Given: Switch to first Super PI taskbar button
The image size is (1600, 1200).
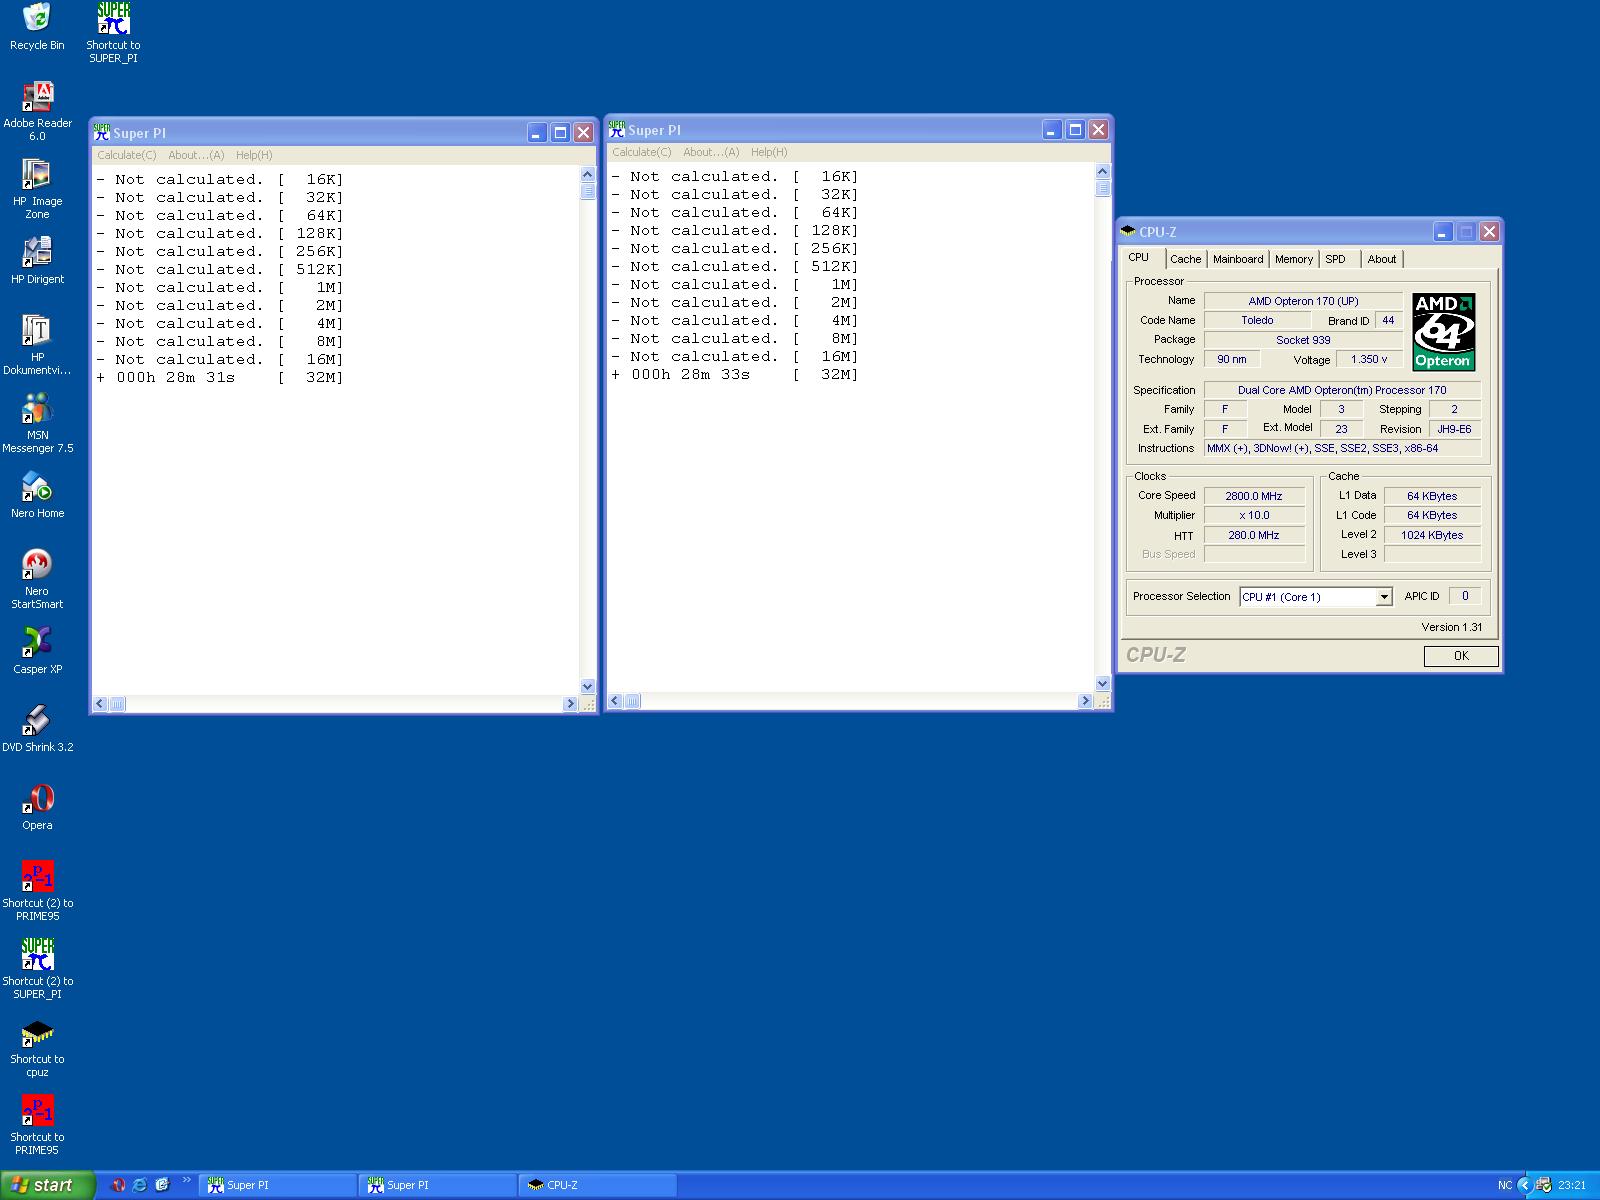Looking at the screenshot, I should pos(277,1185).
